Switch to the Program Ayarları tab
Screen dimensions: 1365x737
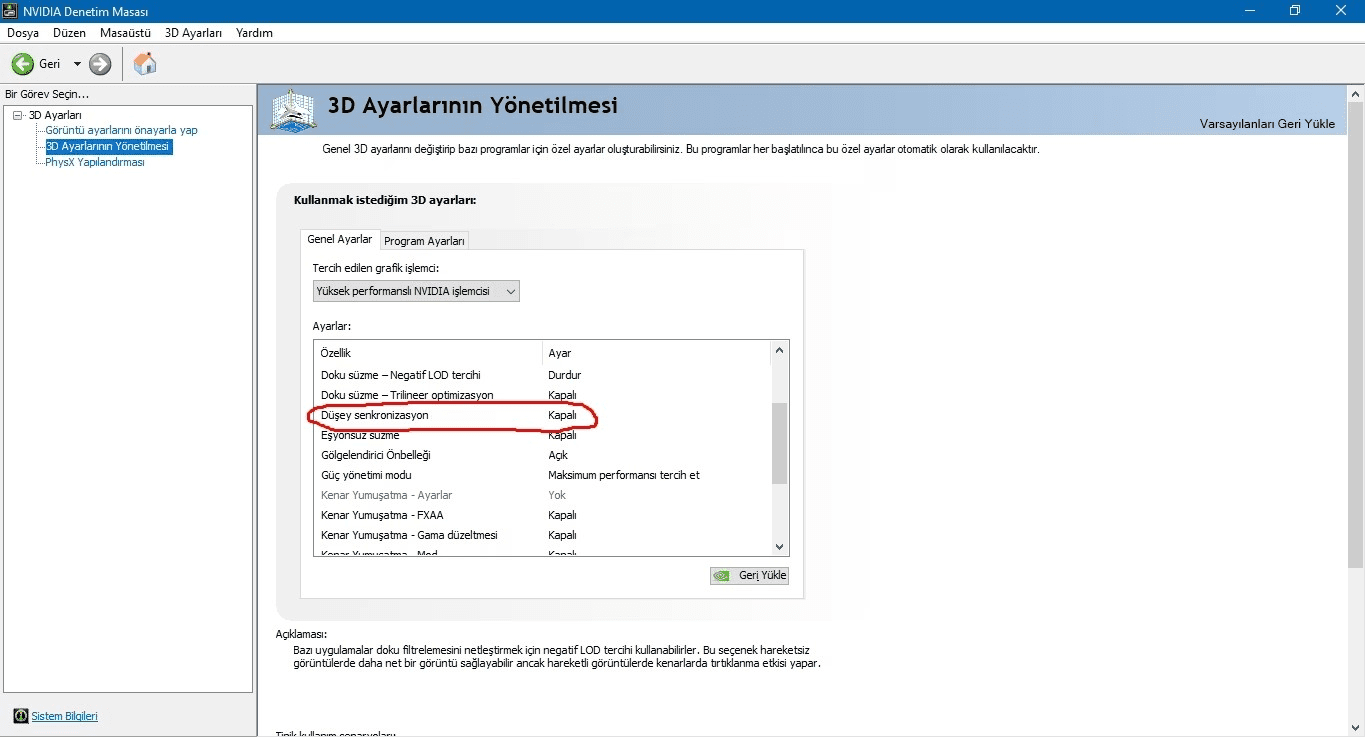click(x=424, y=241)
